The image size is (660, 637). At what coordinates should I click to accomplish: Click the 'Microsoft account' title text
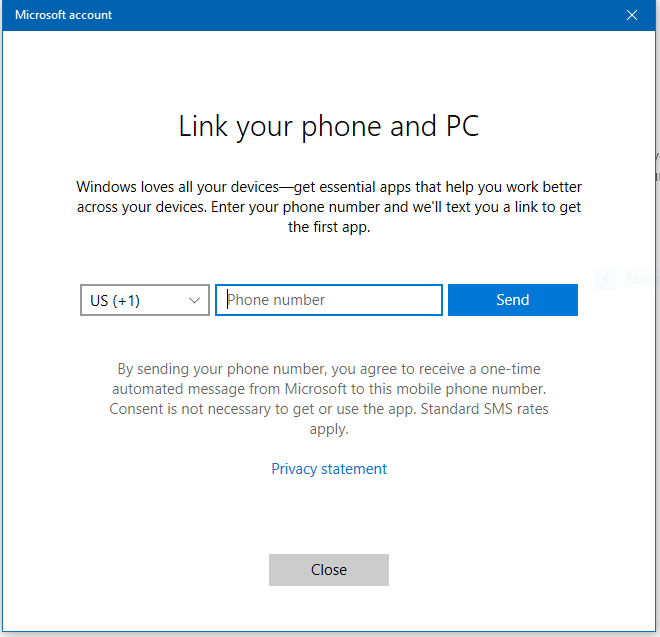tap(64, 15)
